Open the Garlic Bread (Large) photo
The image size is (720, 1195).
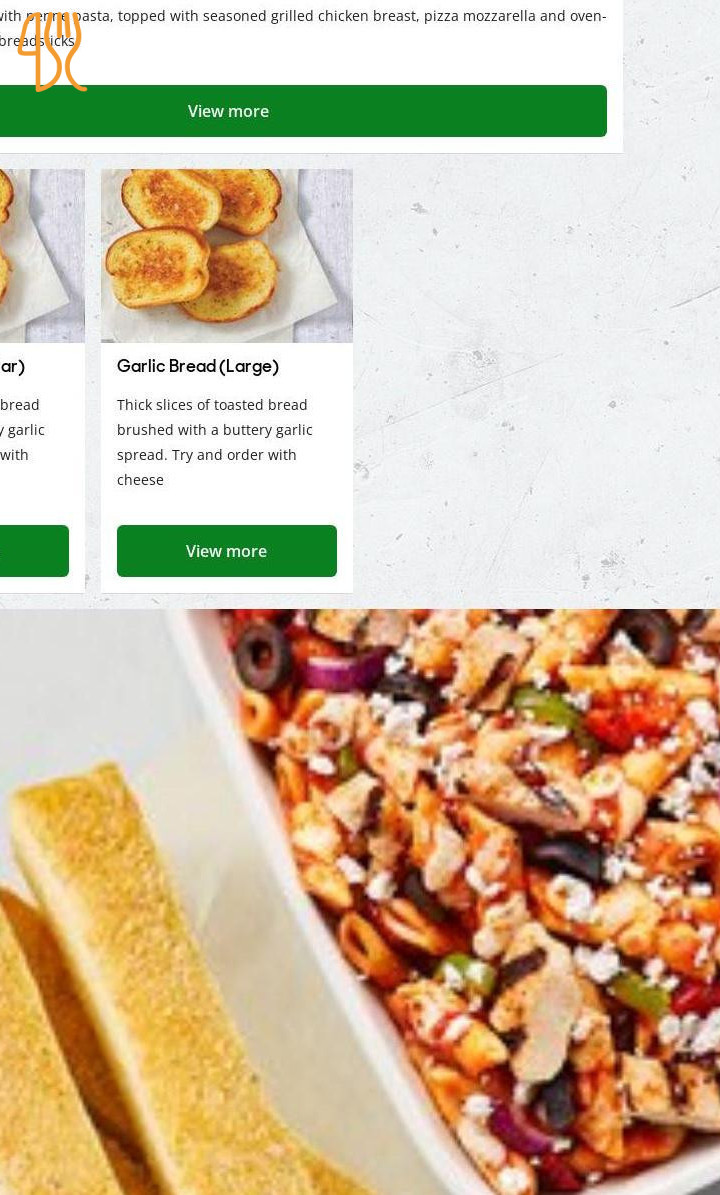(x=226, y=256)
